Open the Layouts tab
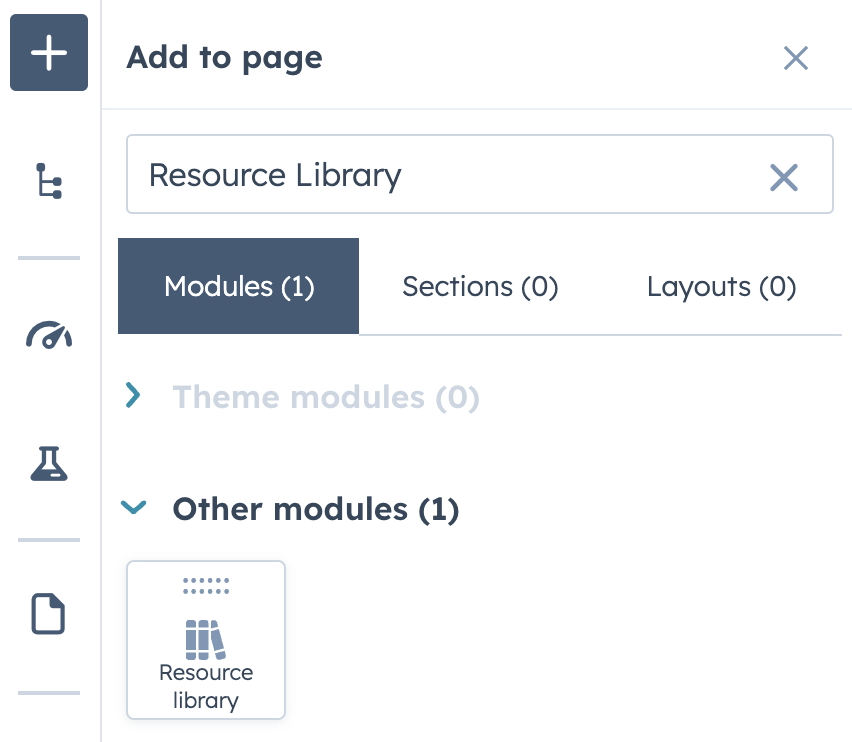The height and width of the screenshot is (742, 852). (721, 286)
